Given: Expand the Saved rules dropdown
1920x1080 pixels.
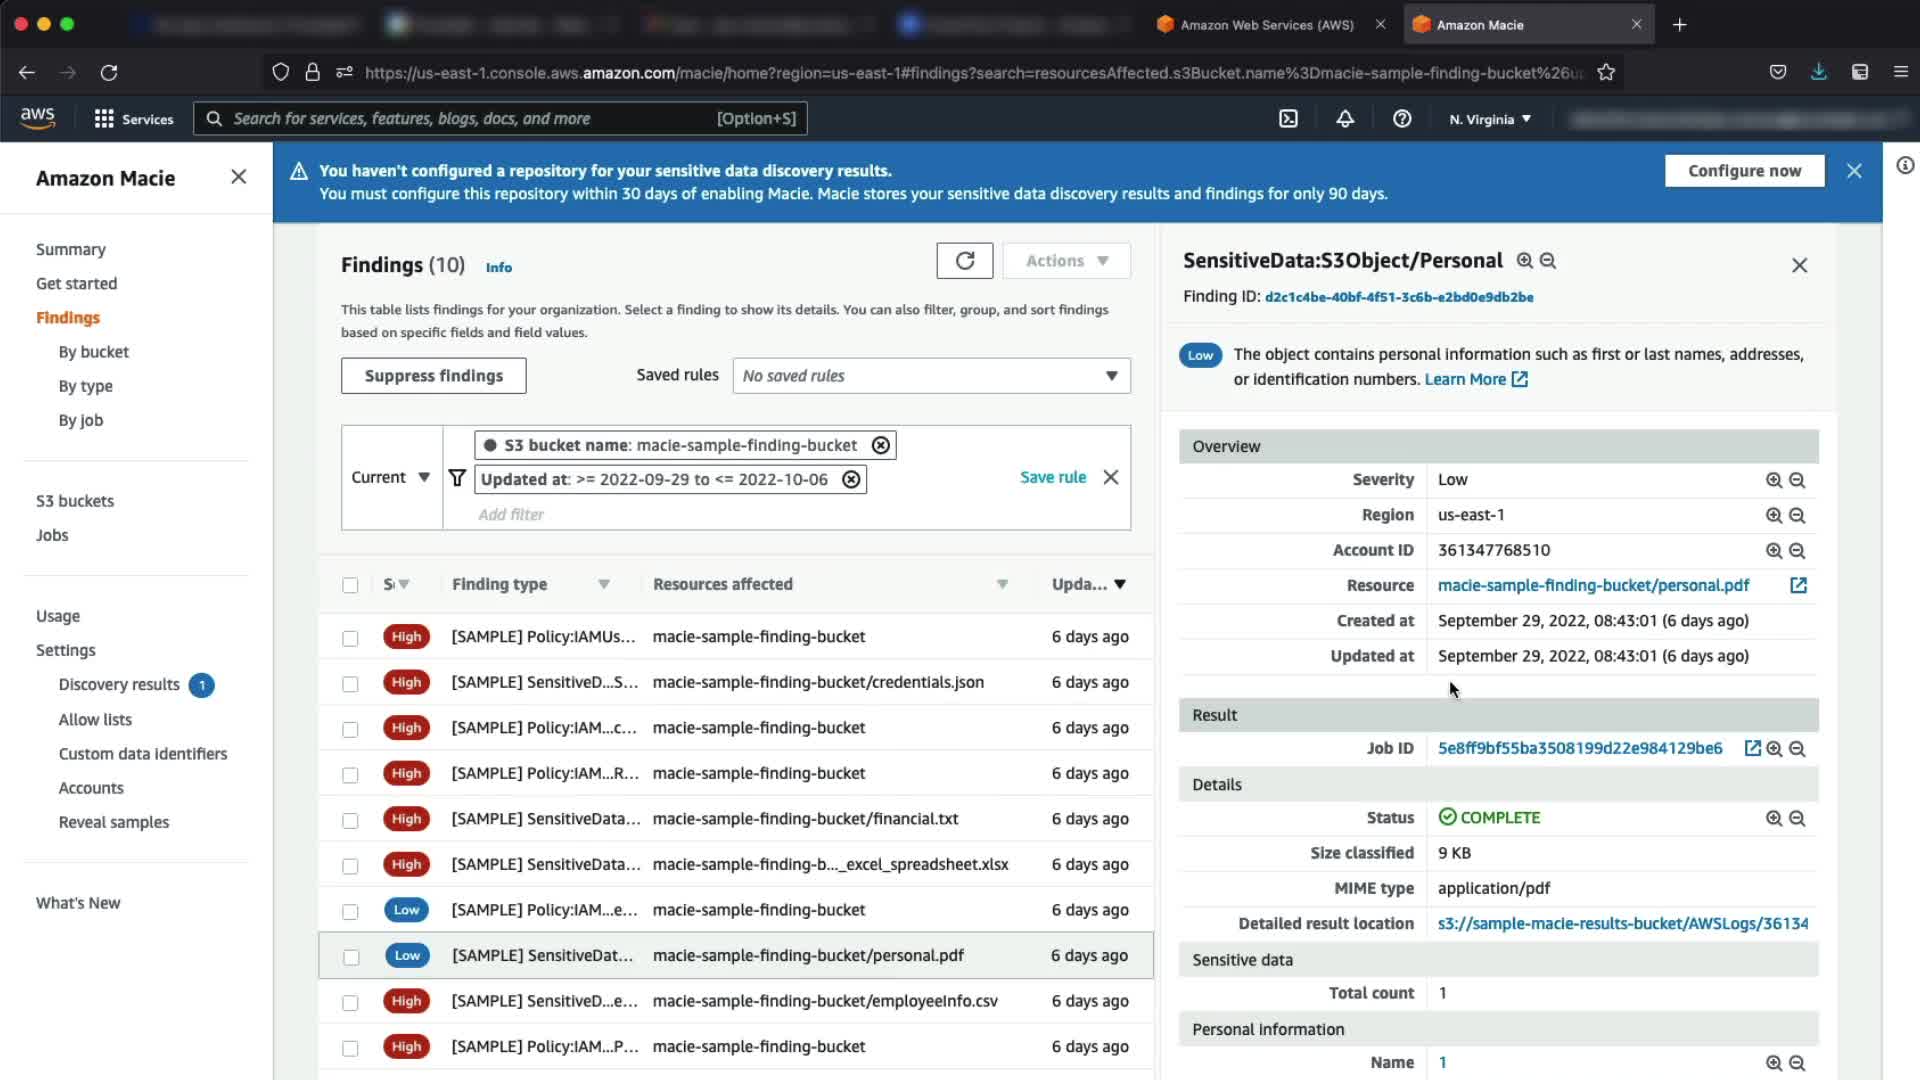Looking at the screenshot, I should pyautogui.click(x=931, y=376).
